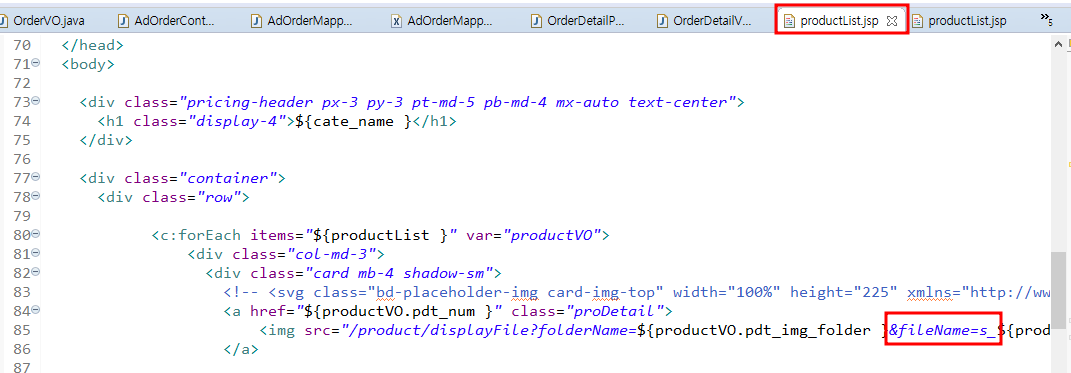Place cursor on the </head> line

click(92, 46)
